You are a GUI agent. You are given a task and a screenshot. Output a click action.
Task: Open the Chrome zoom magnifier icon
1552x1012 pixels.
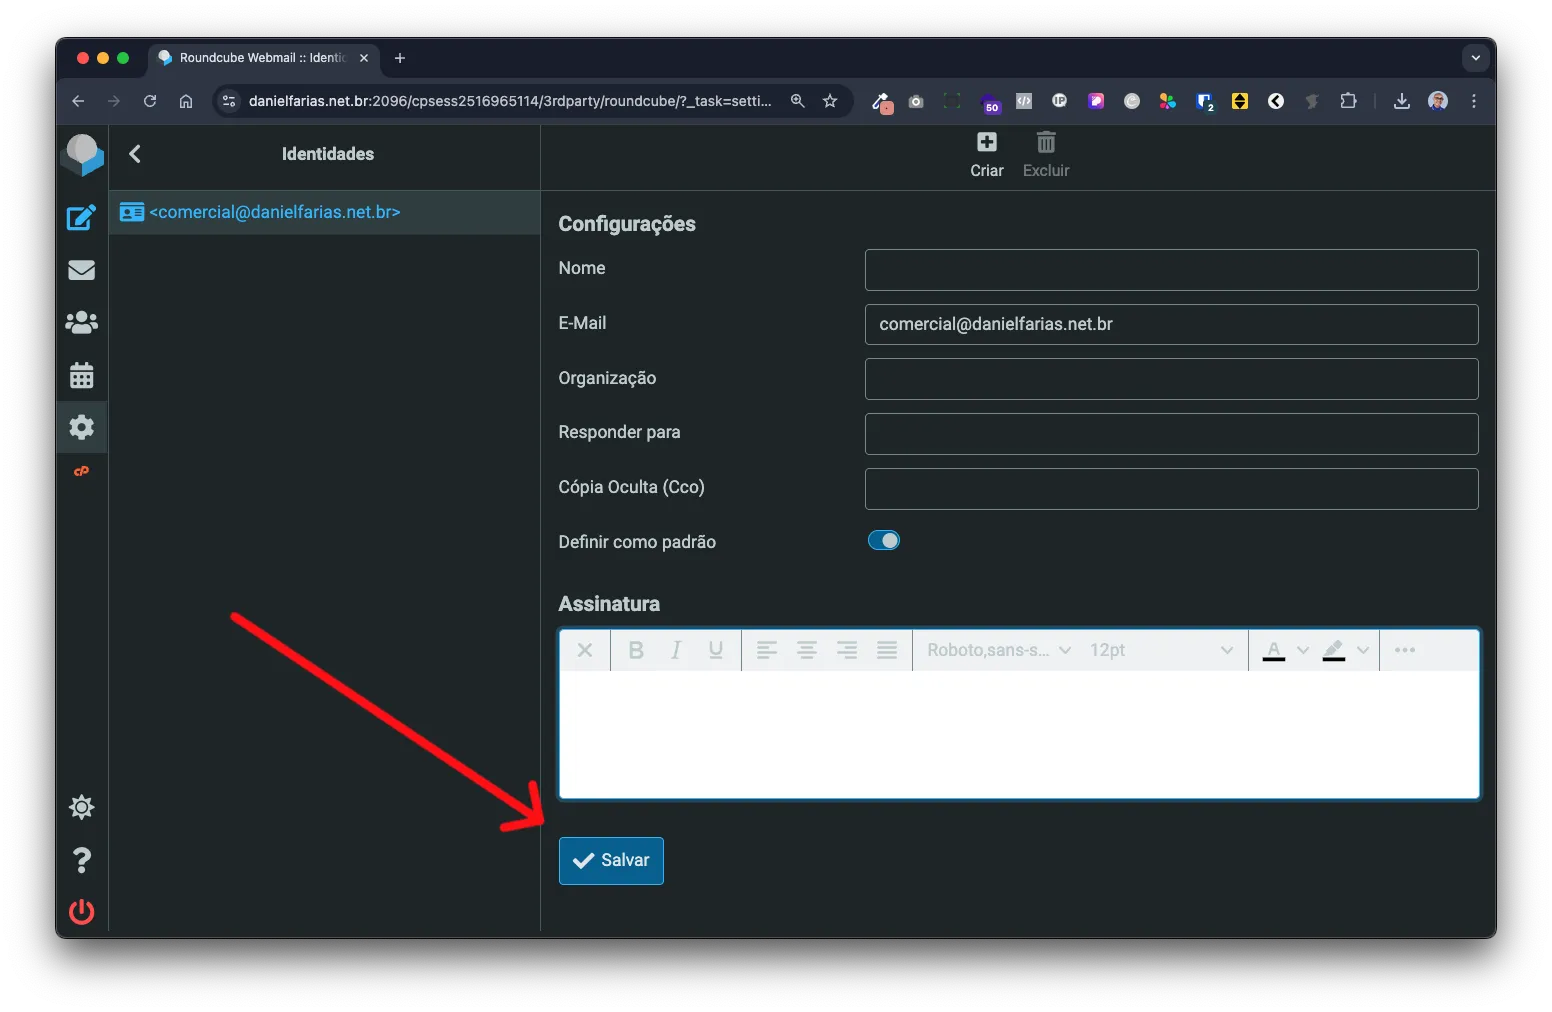798,101
